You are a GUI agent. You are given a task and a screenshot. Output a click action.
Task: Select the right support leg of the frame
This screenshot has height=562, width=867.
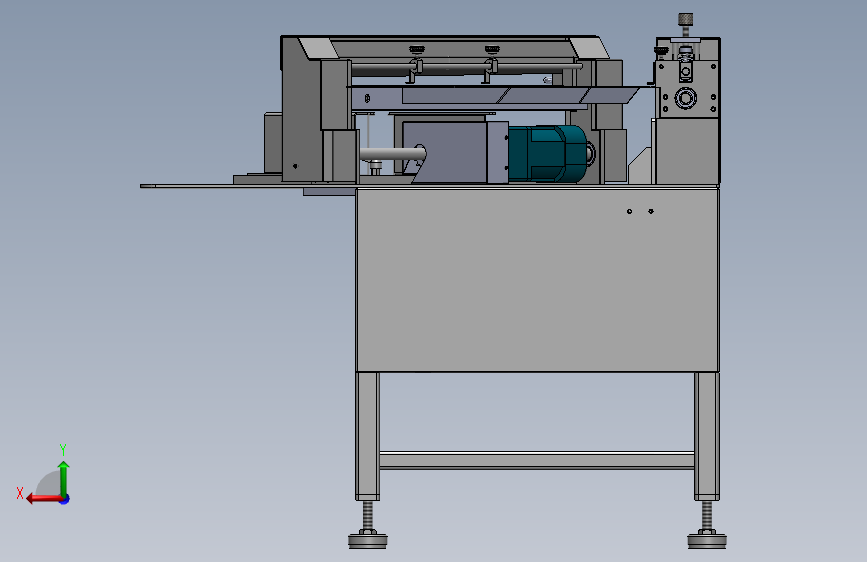pyautogui.click(x=707, y=436)
